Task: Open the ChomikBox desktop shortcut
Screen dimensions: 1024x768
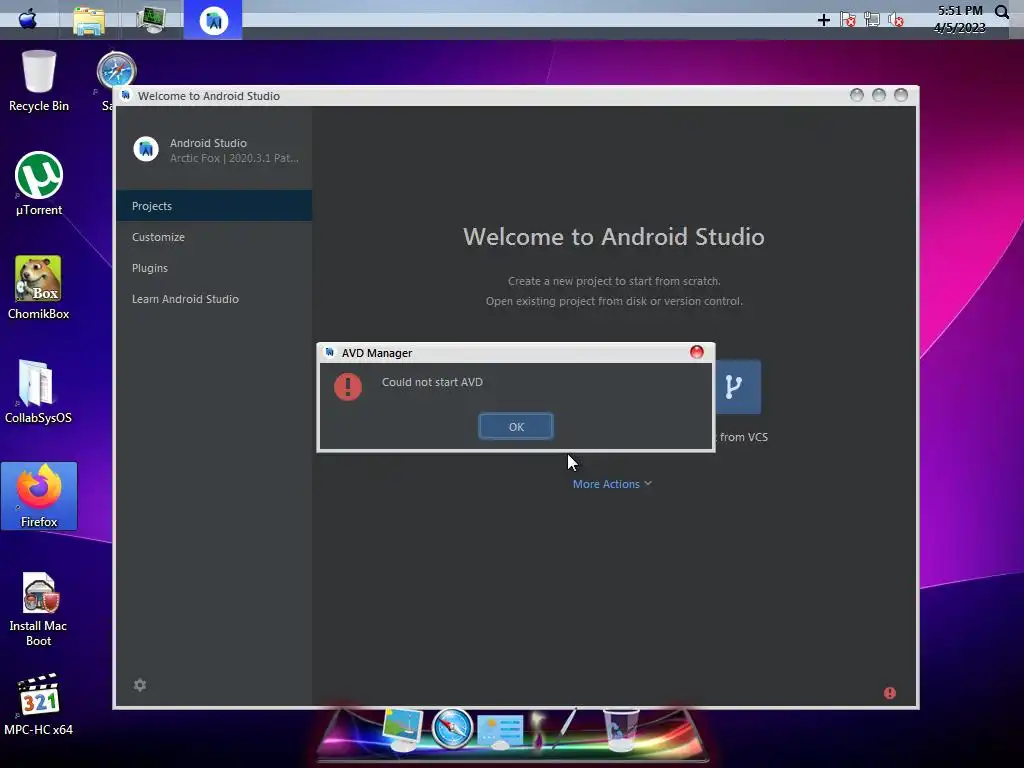Action: (39, 287)
